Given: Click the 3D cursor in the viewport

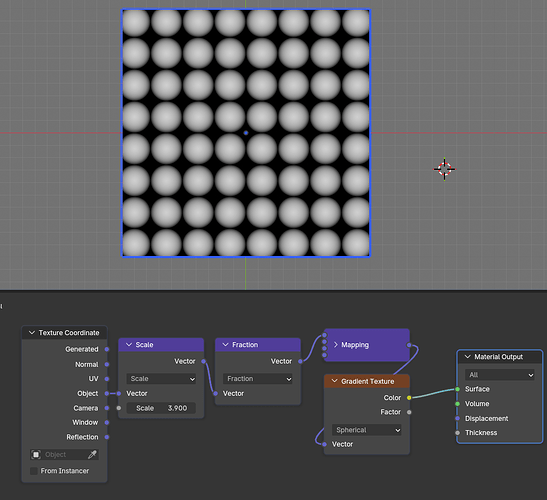Looking at the screenshot, I should [444, 169].
